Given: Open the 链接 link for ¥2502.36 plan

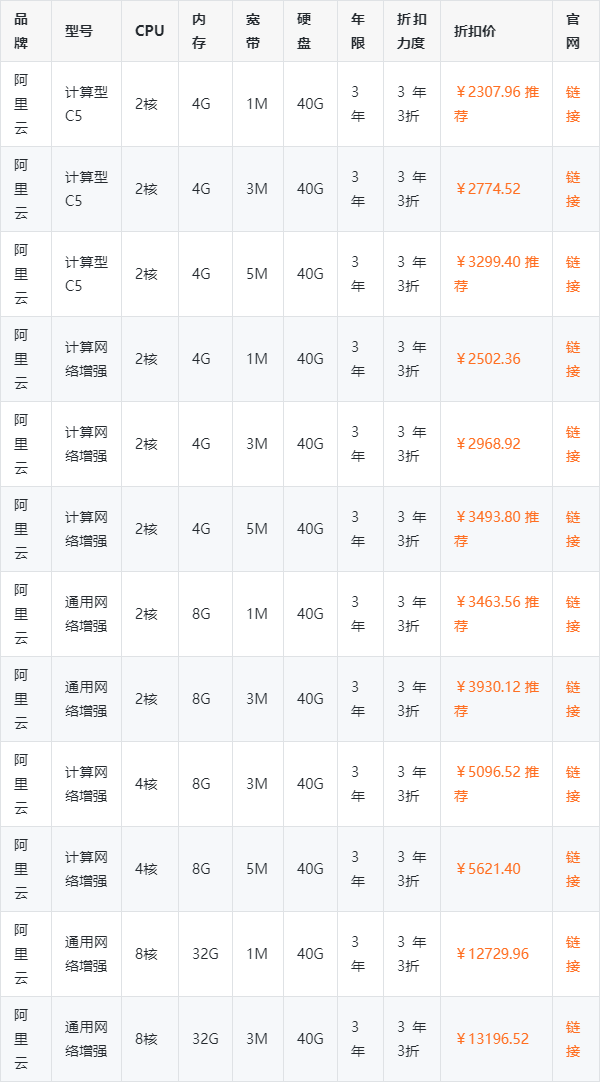Looking at the screenshot, I should pyautogui.click(x=573, y=359).
